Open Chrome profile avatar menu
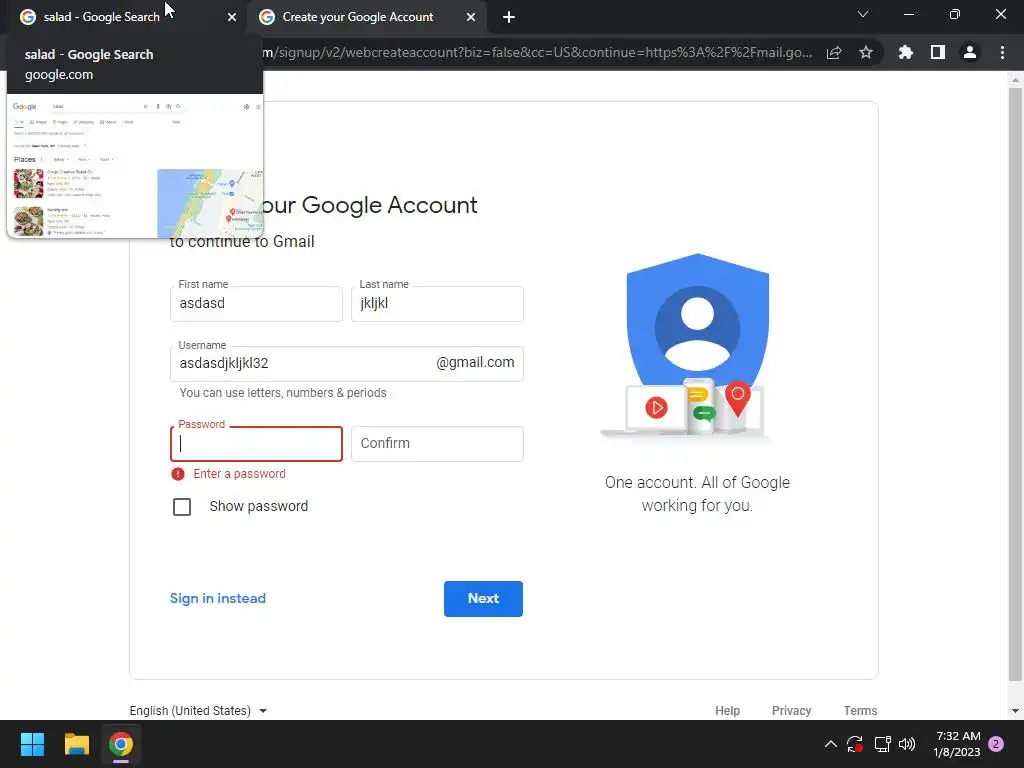This screenshot has height=768, width=1024. [x=970, y=52]
